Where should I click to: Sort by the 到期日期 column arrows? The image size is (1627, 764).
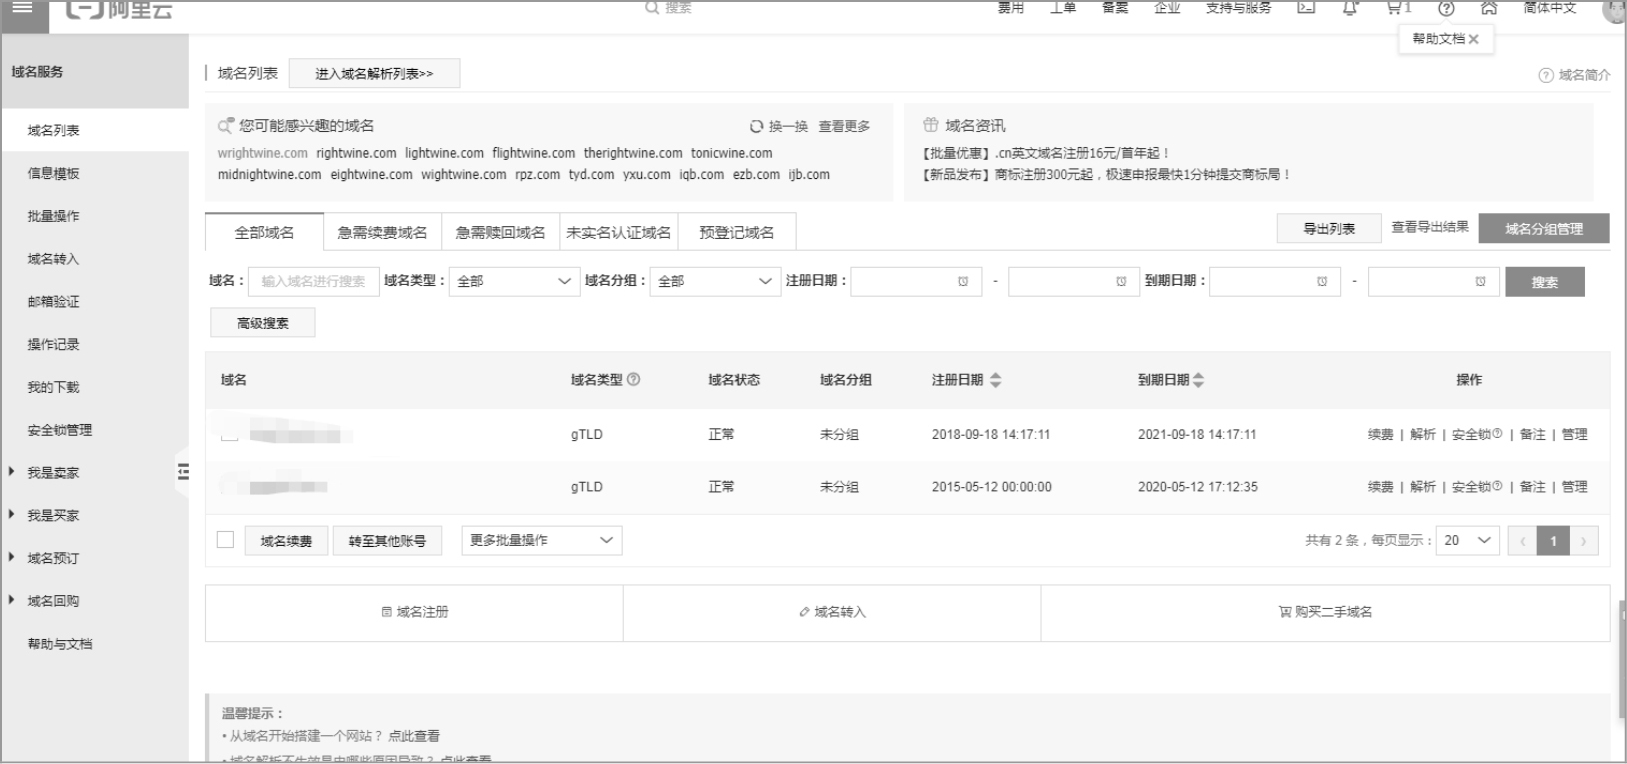pyautogui.click(x=1199, y=380)
